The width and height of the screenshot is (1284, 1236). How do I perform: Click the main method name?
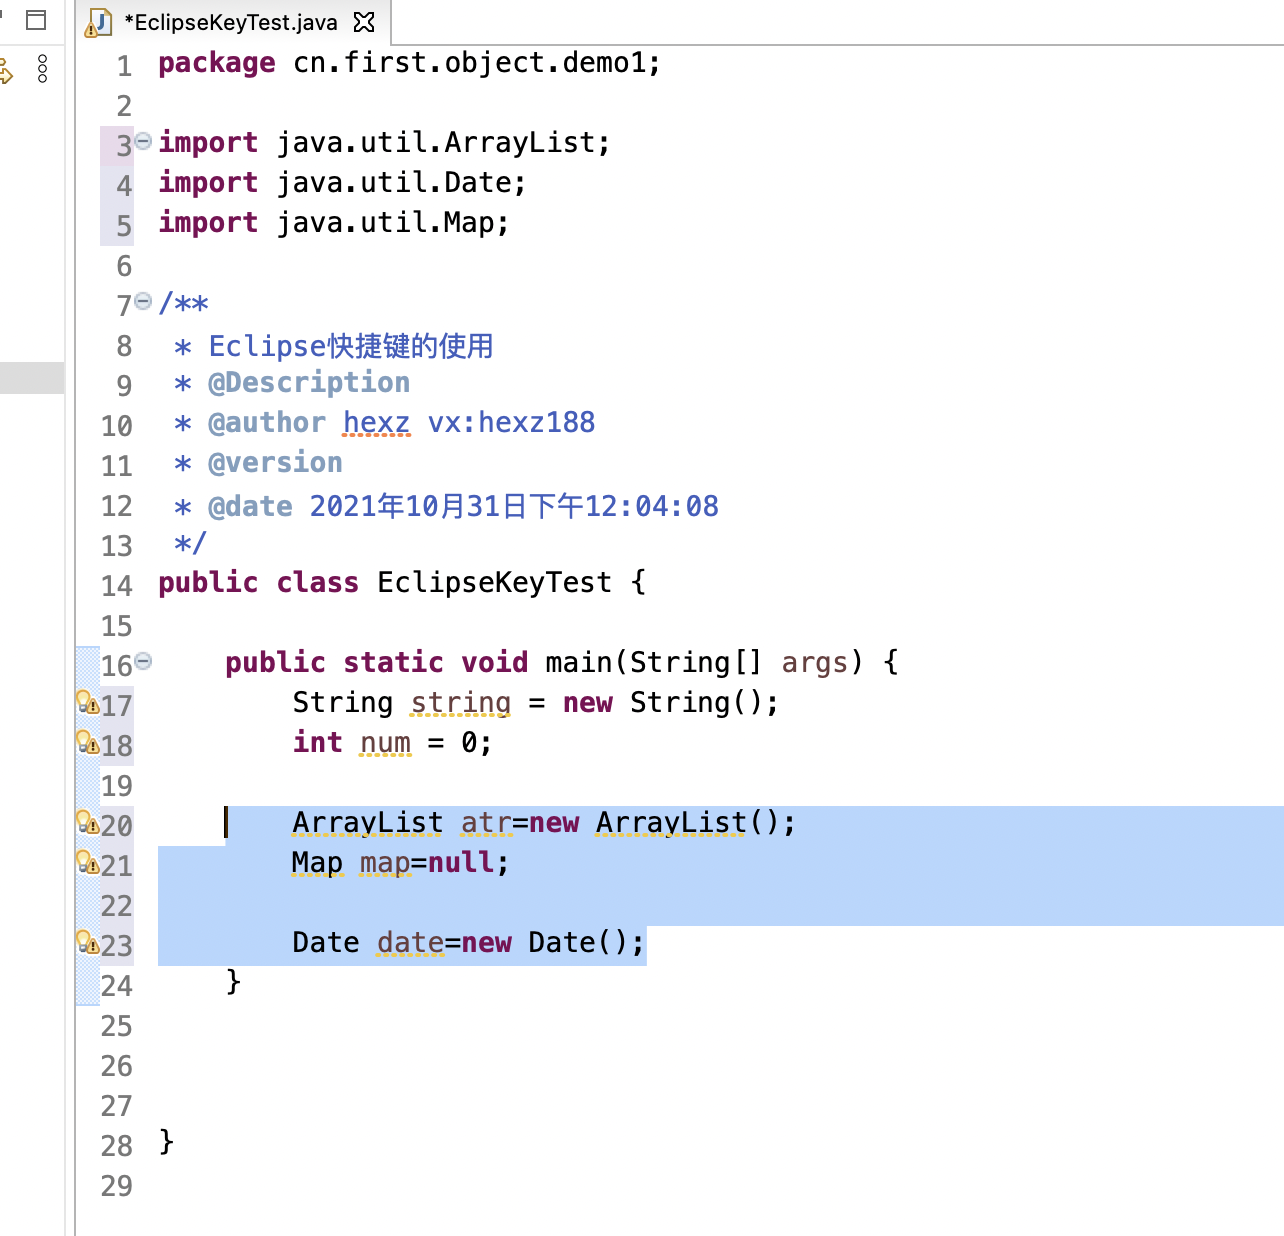579,663
